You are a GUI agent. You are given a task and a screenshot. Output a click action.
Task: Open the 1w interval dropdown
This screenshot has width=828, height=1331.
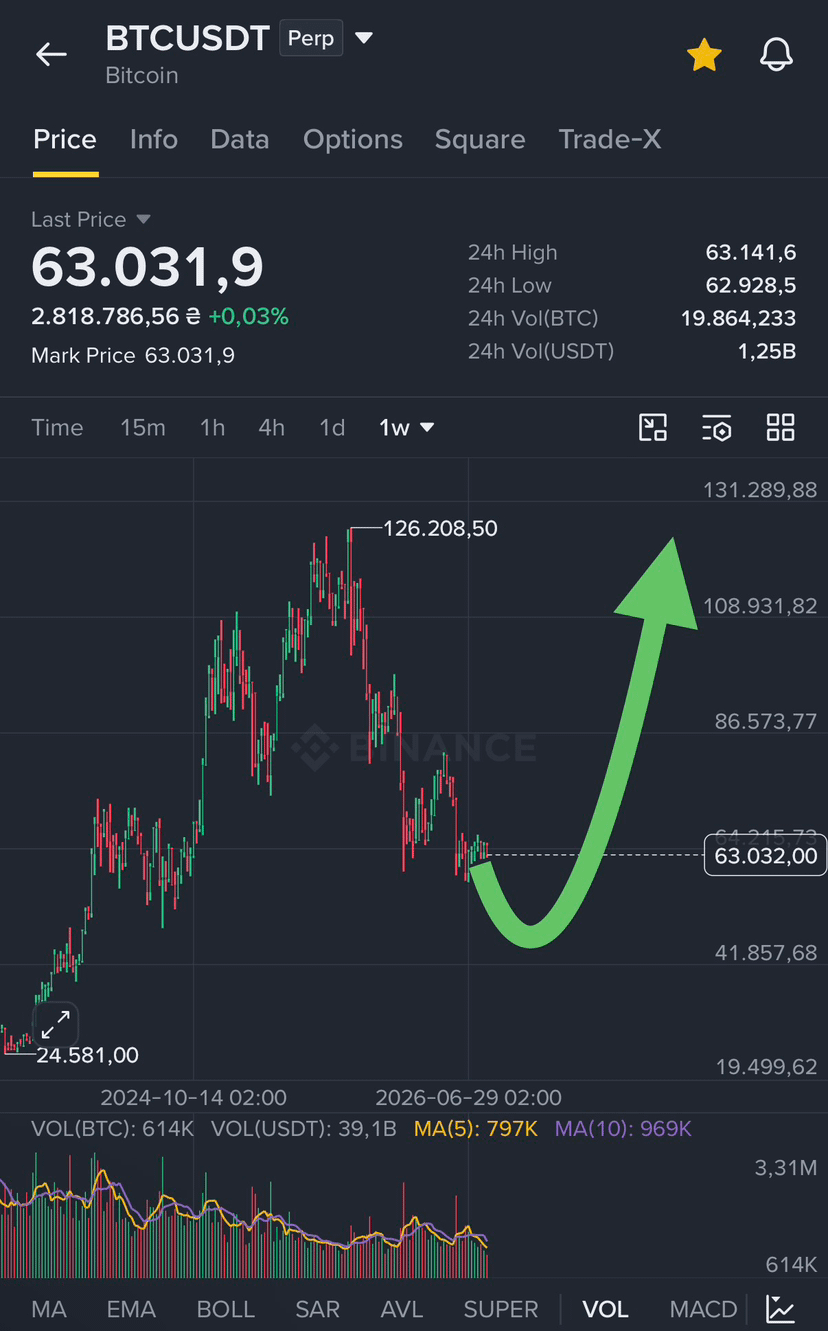pyautogui.click(x=406, y=428)
